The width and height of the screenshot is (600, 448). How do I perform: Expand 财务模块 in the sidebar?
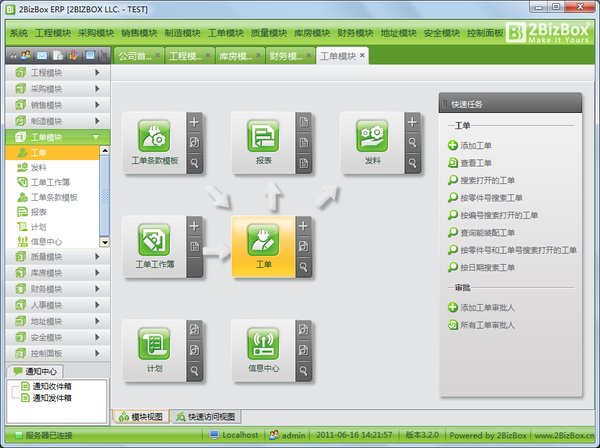click(58, 289)
